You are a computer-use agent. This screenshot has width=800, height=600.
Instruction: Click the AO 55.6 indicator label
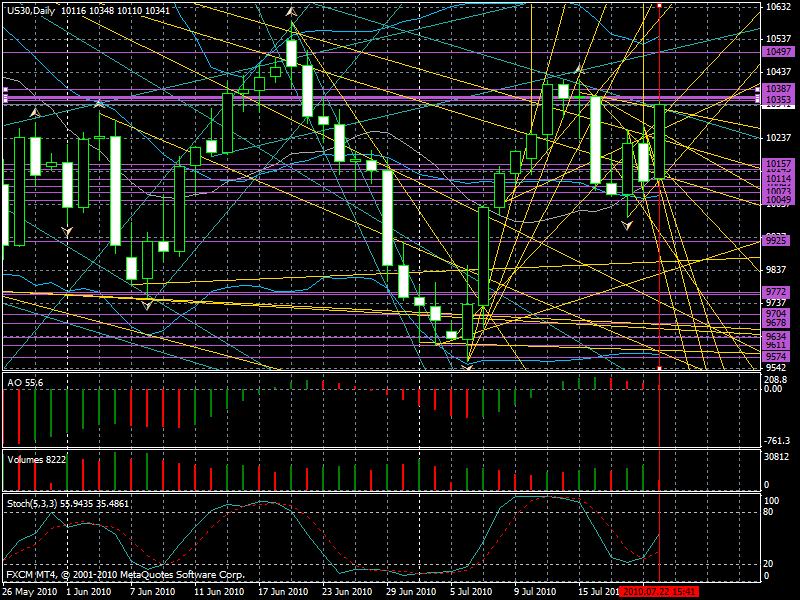pos(26,383)
